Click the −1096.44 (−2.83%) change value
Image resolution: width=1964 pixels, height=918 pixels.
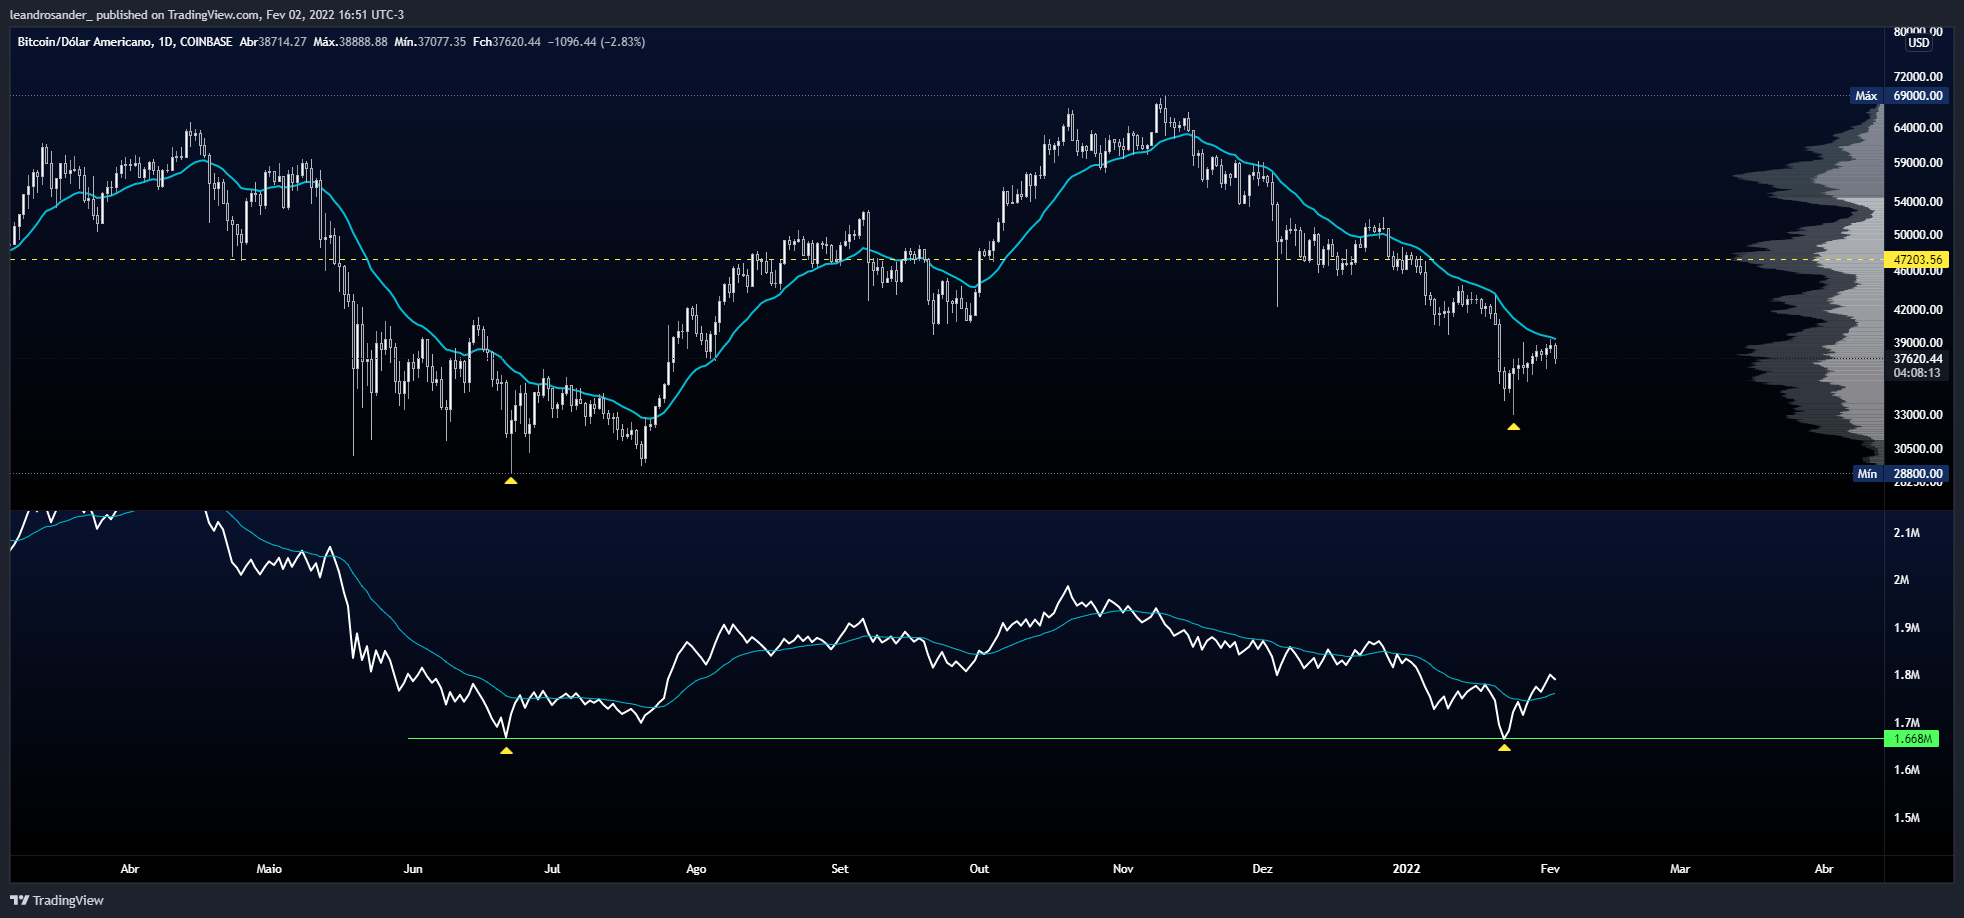[x=596, y=42]
